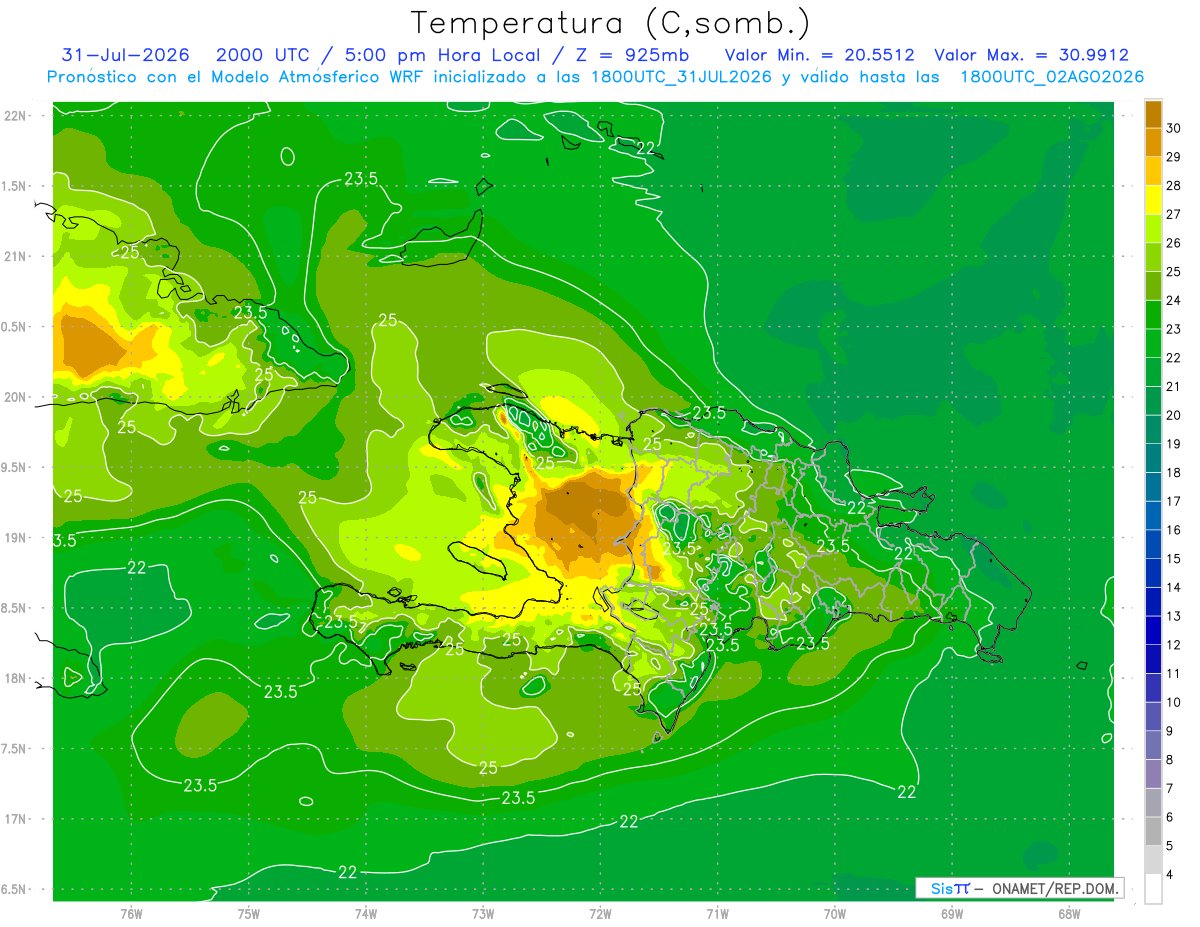Click the latitude axis label "19N"
Image resolution: width=1200 pixels, height=927 pixels.
point(16,538)
